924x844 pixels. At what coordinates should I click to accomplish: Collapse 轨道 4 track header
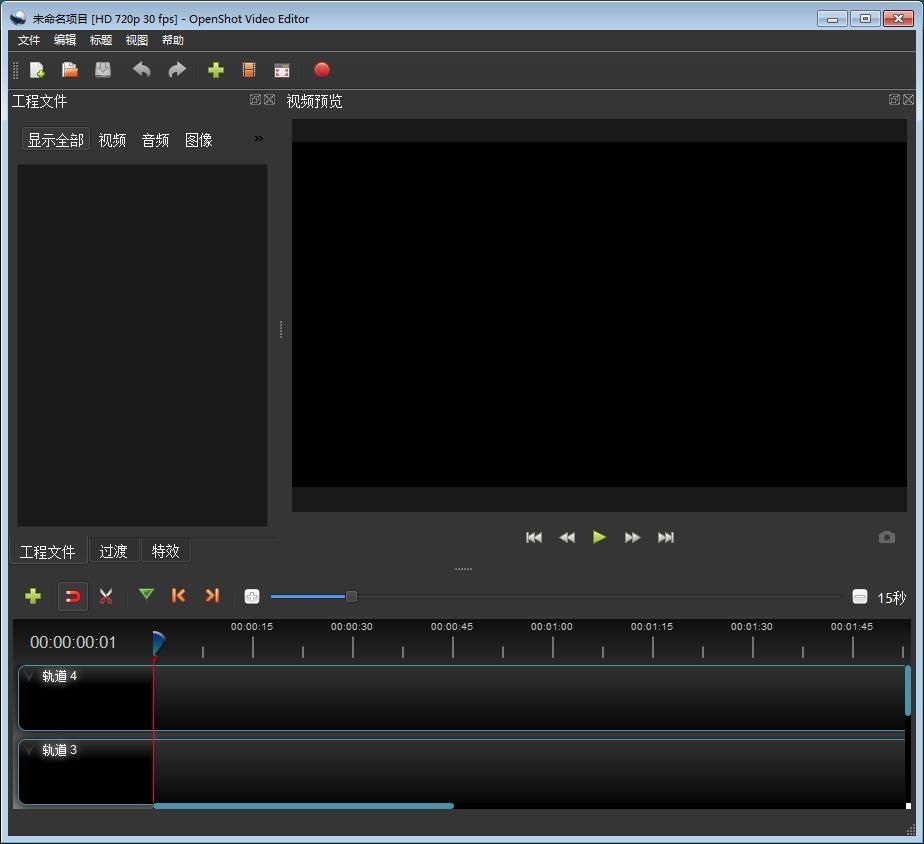[29, 675]
